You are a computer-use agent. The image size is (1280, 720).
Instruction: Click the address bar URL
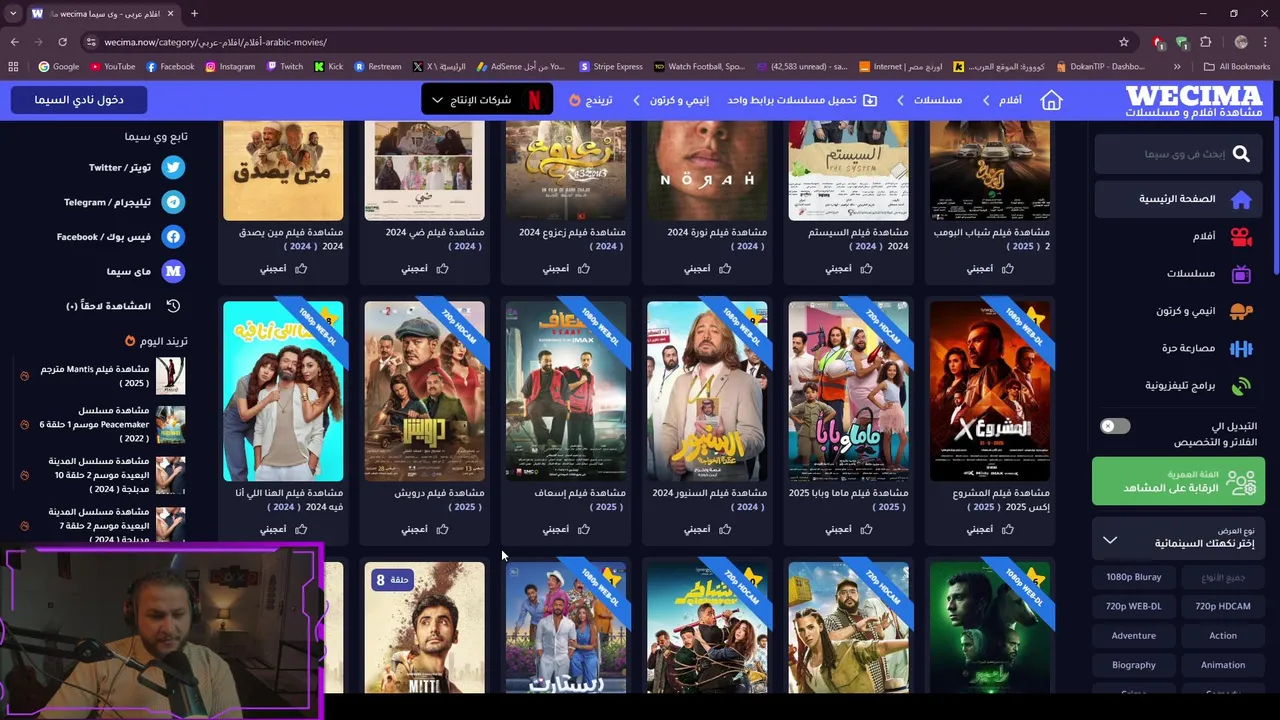215,42
